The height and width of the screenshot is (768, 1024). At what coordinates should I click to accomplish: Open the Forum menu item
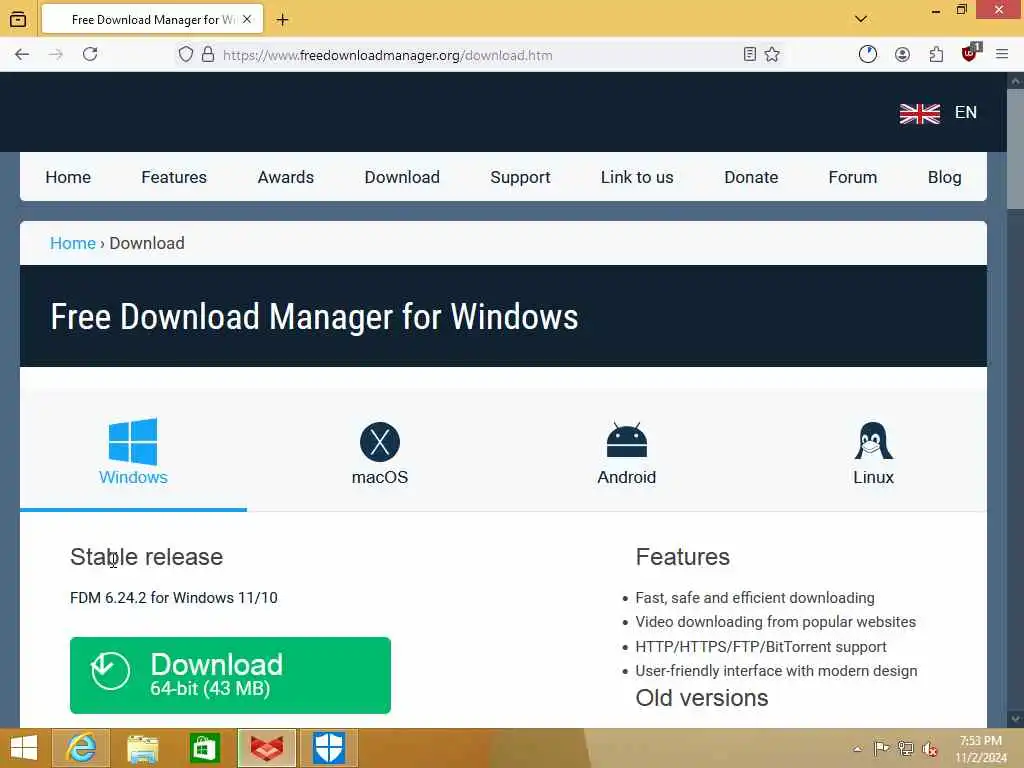pyautogui.click(x=852, y=177)
